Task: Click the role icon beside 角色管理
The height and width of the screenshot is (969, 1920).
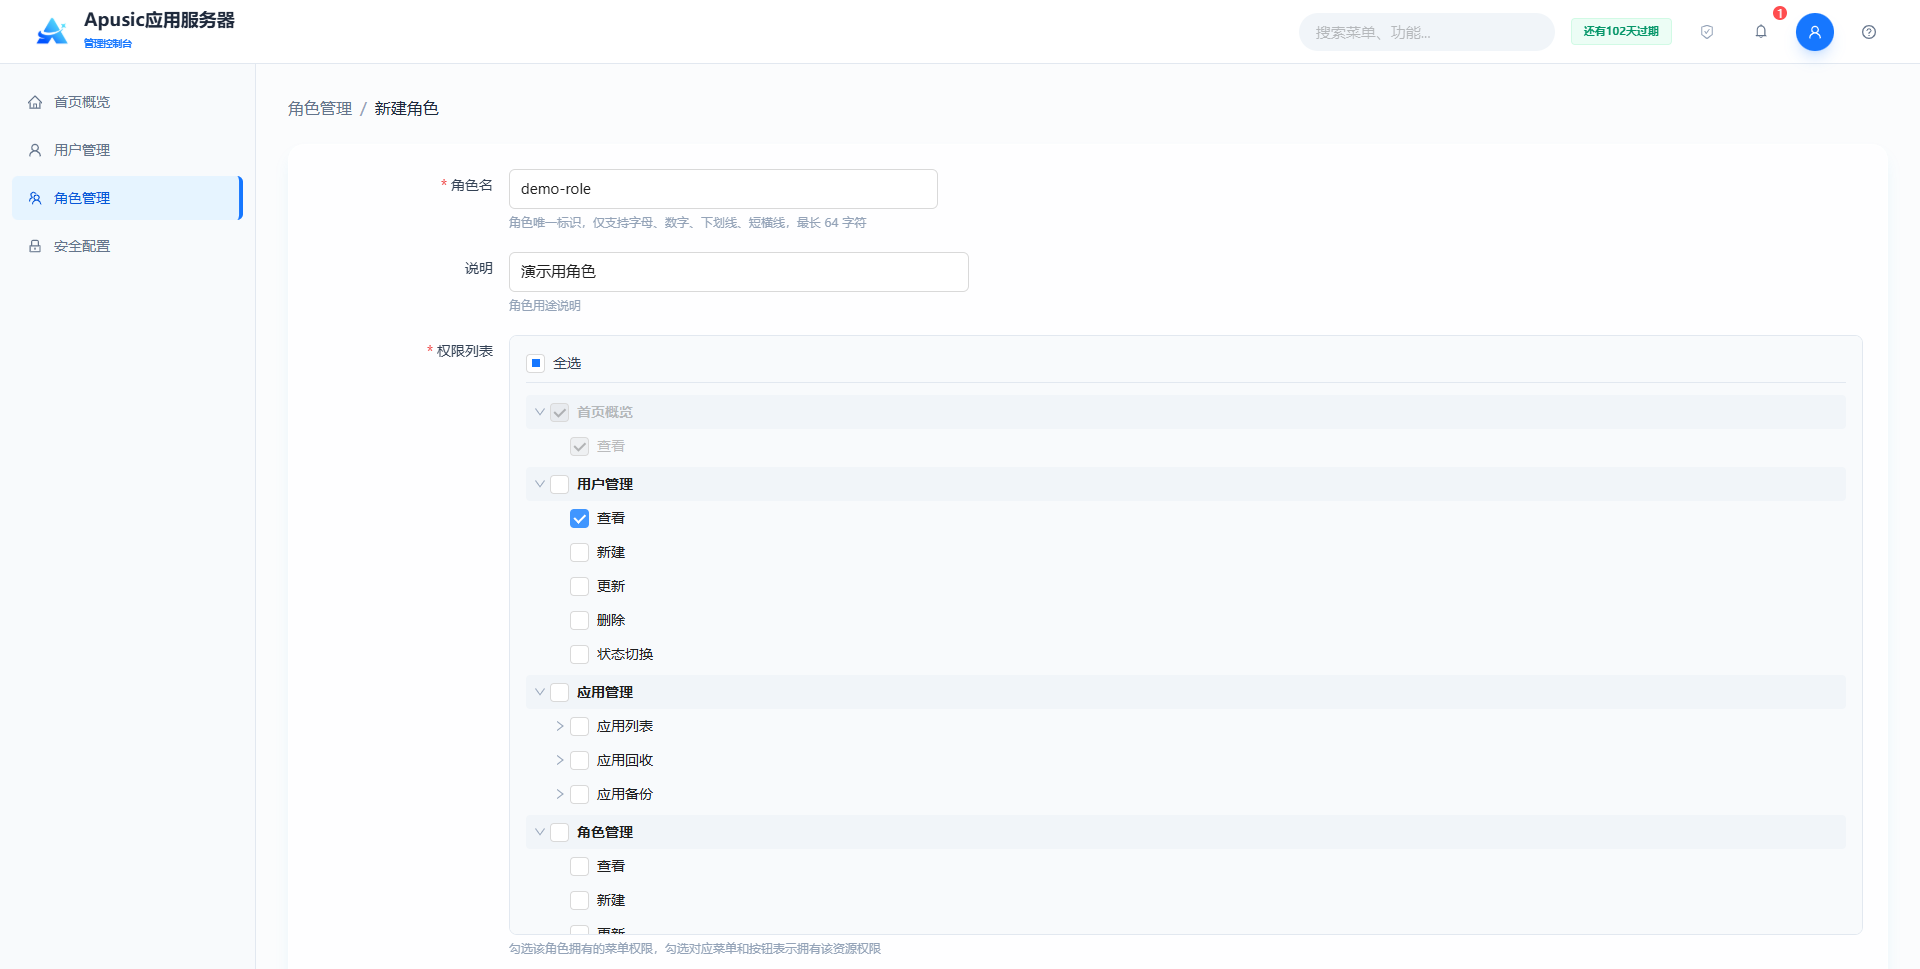Action: click(x=35, y=198)
